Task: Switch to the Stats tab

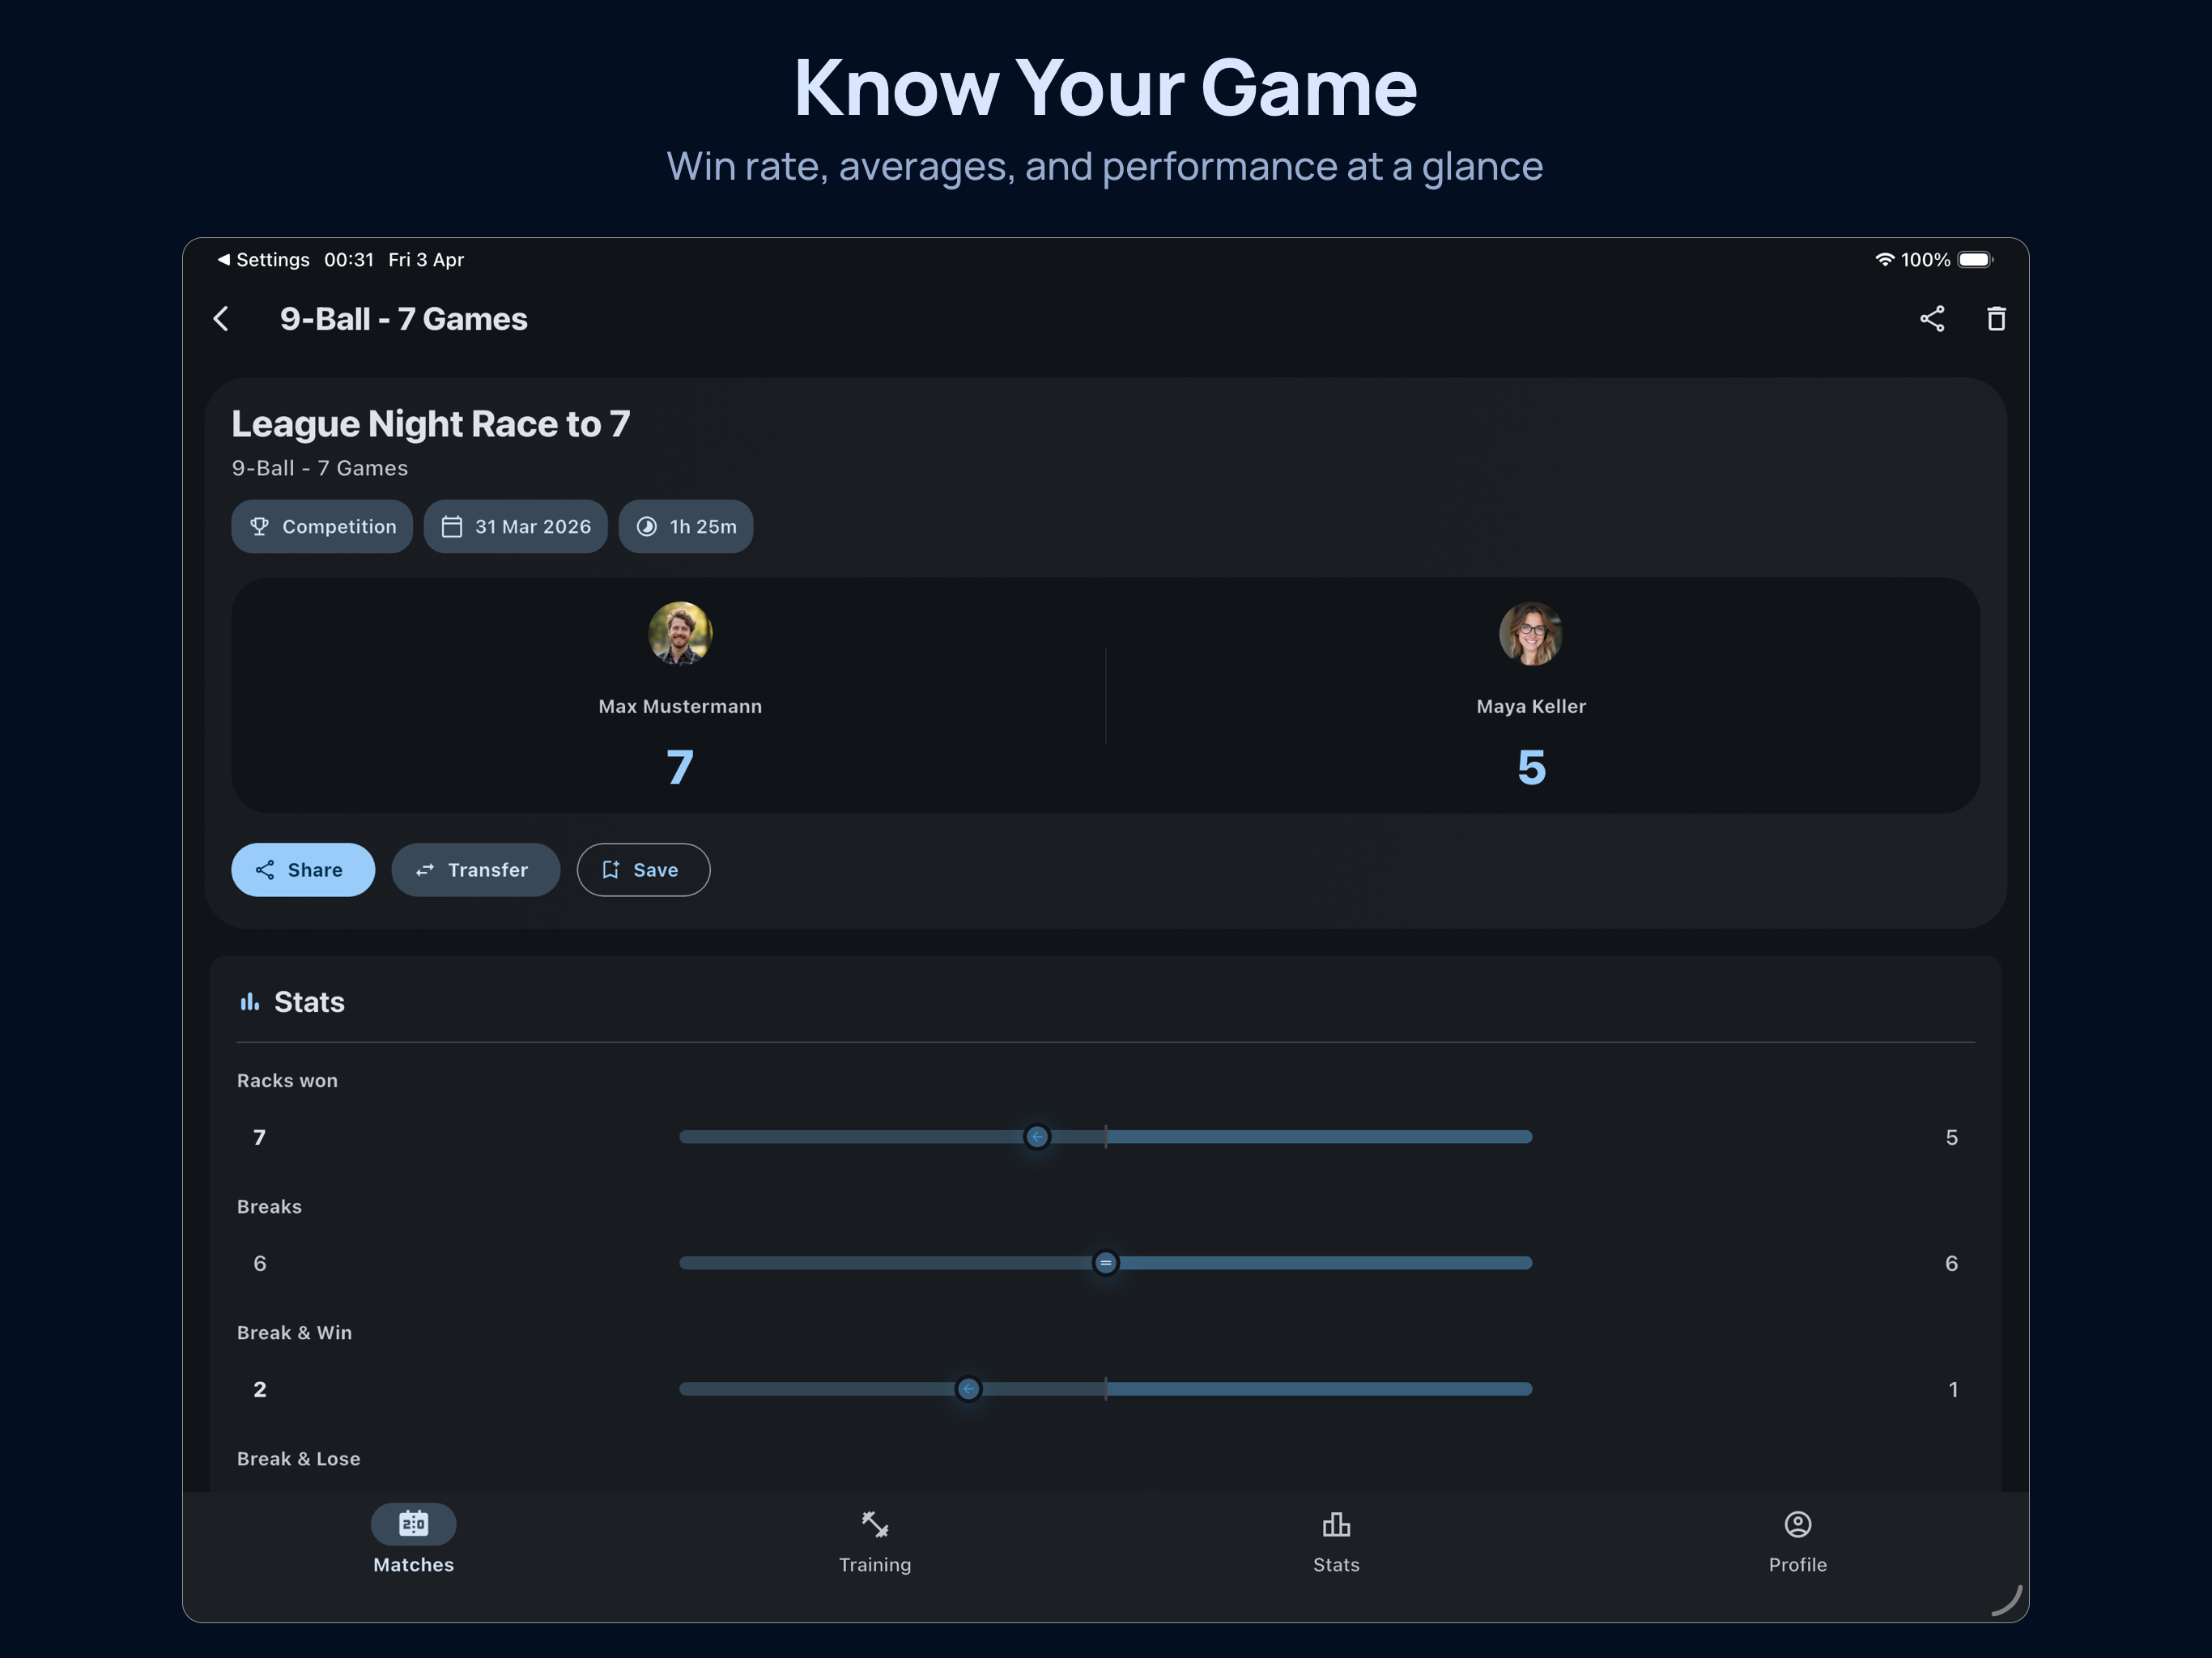Action: tap(1335, 1542)
